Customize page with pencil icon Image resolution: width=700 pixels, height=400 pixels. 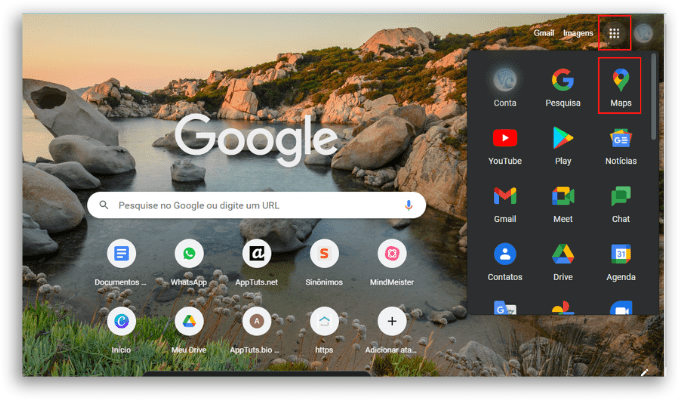pos(644,372)
